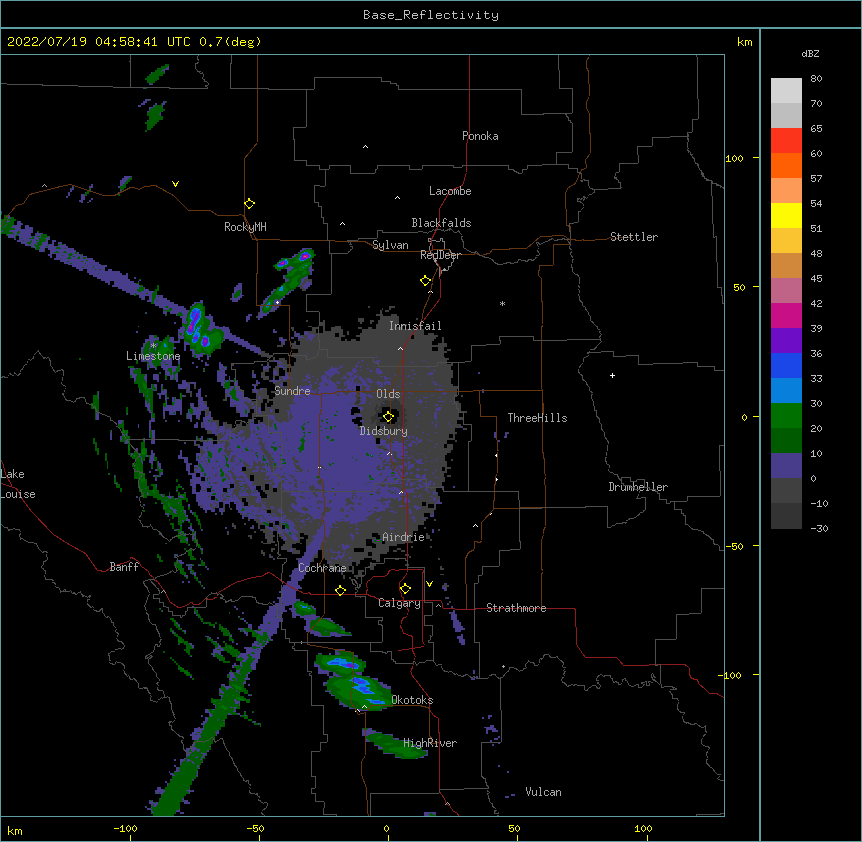Click the Innisfail label

coord(415,326)
